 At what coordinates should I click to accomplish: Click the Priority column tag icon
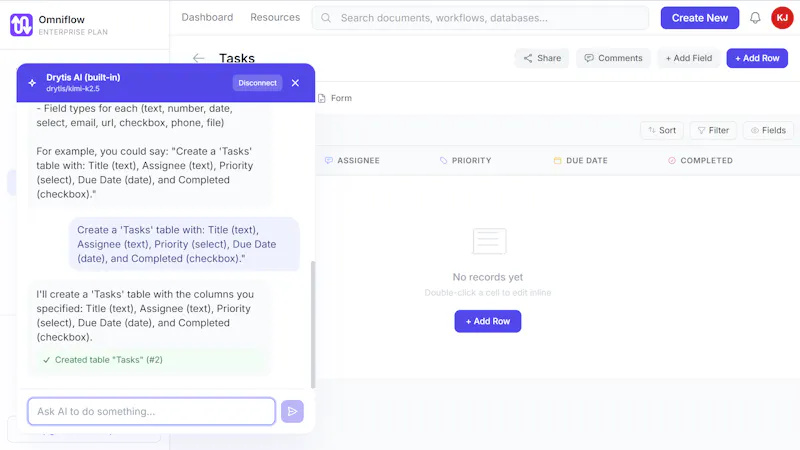443,160
